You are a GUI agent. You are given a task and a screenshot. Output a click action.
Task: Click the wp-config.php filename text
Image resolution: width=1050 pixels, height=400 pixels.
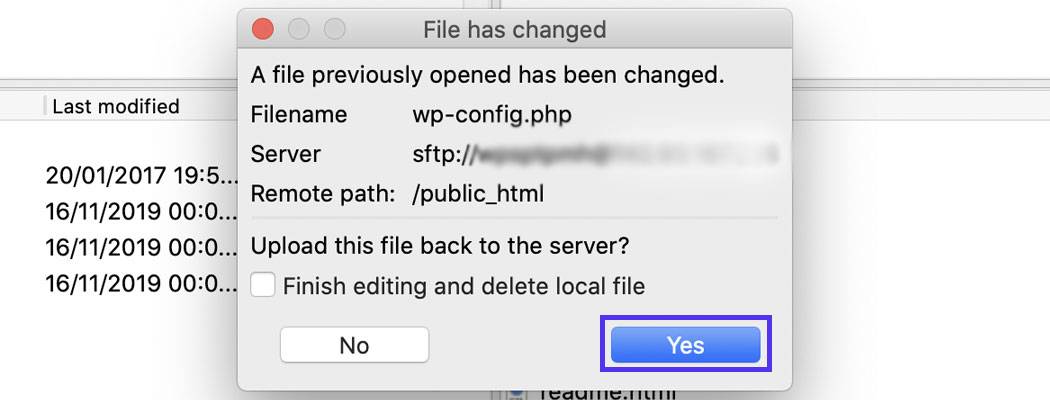(492, 114)
